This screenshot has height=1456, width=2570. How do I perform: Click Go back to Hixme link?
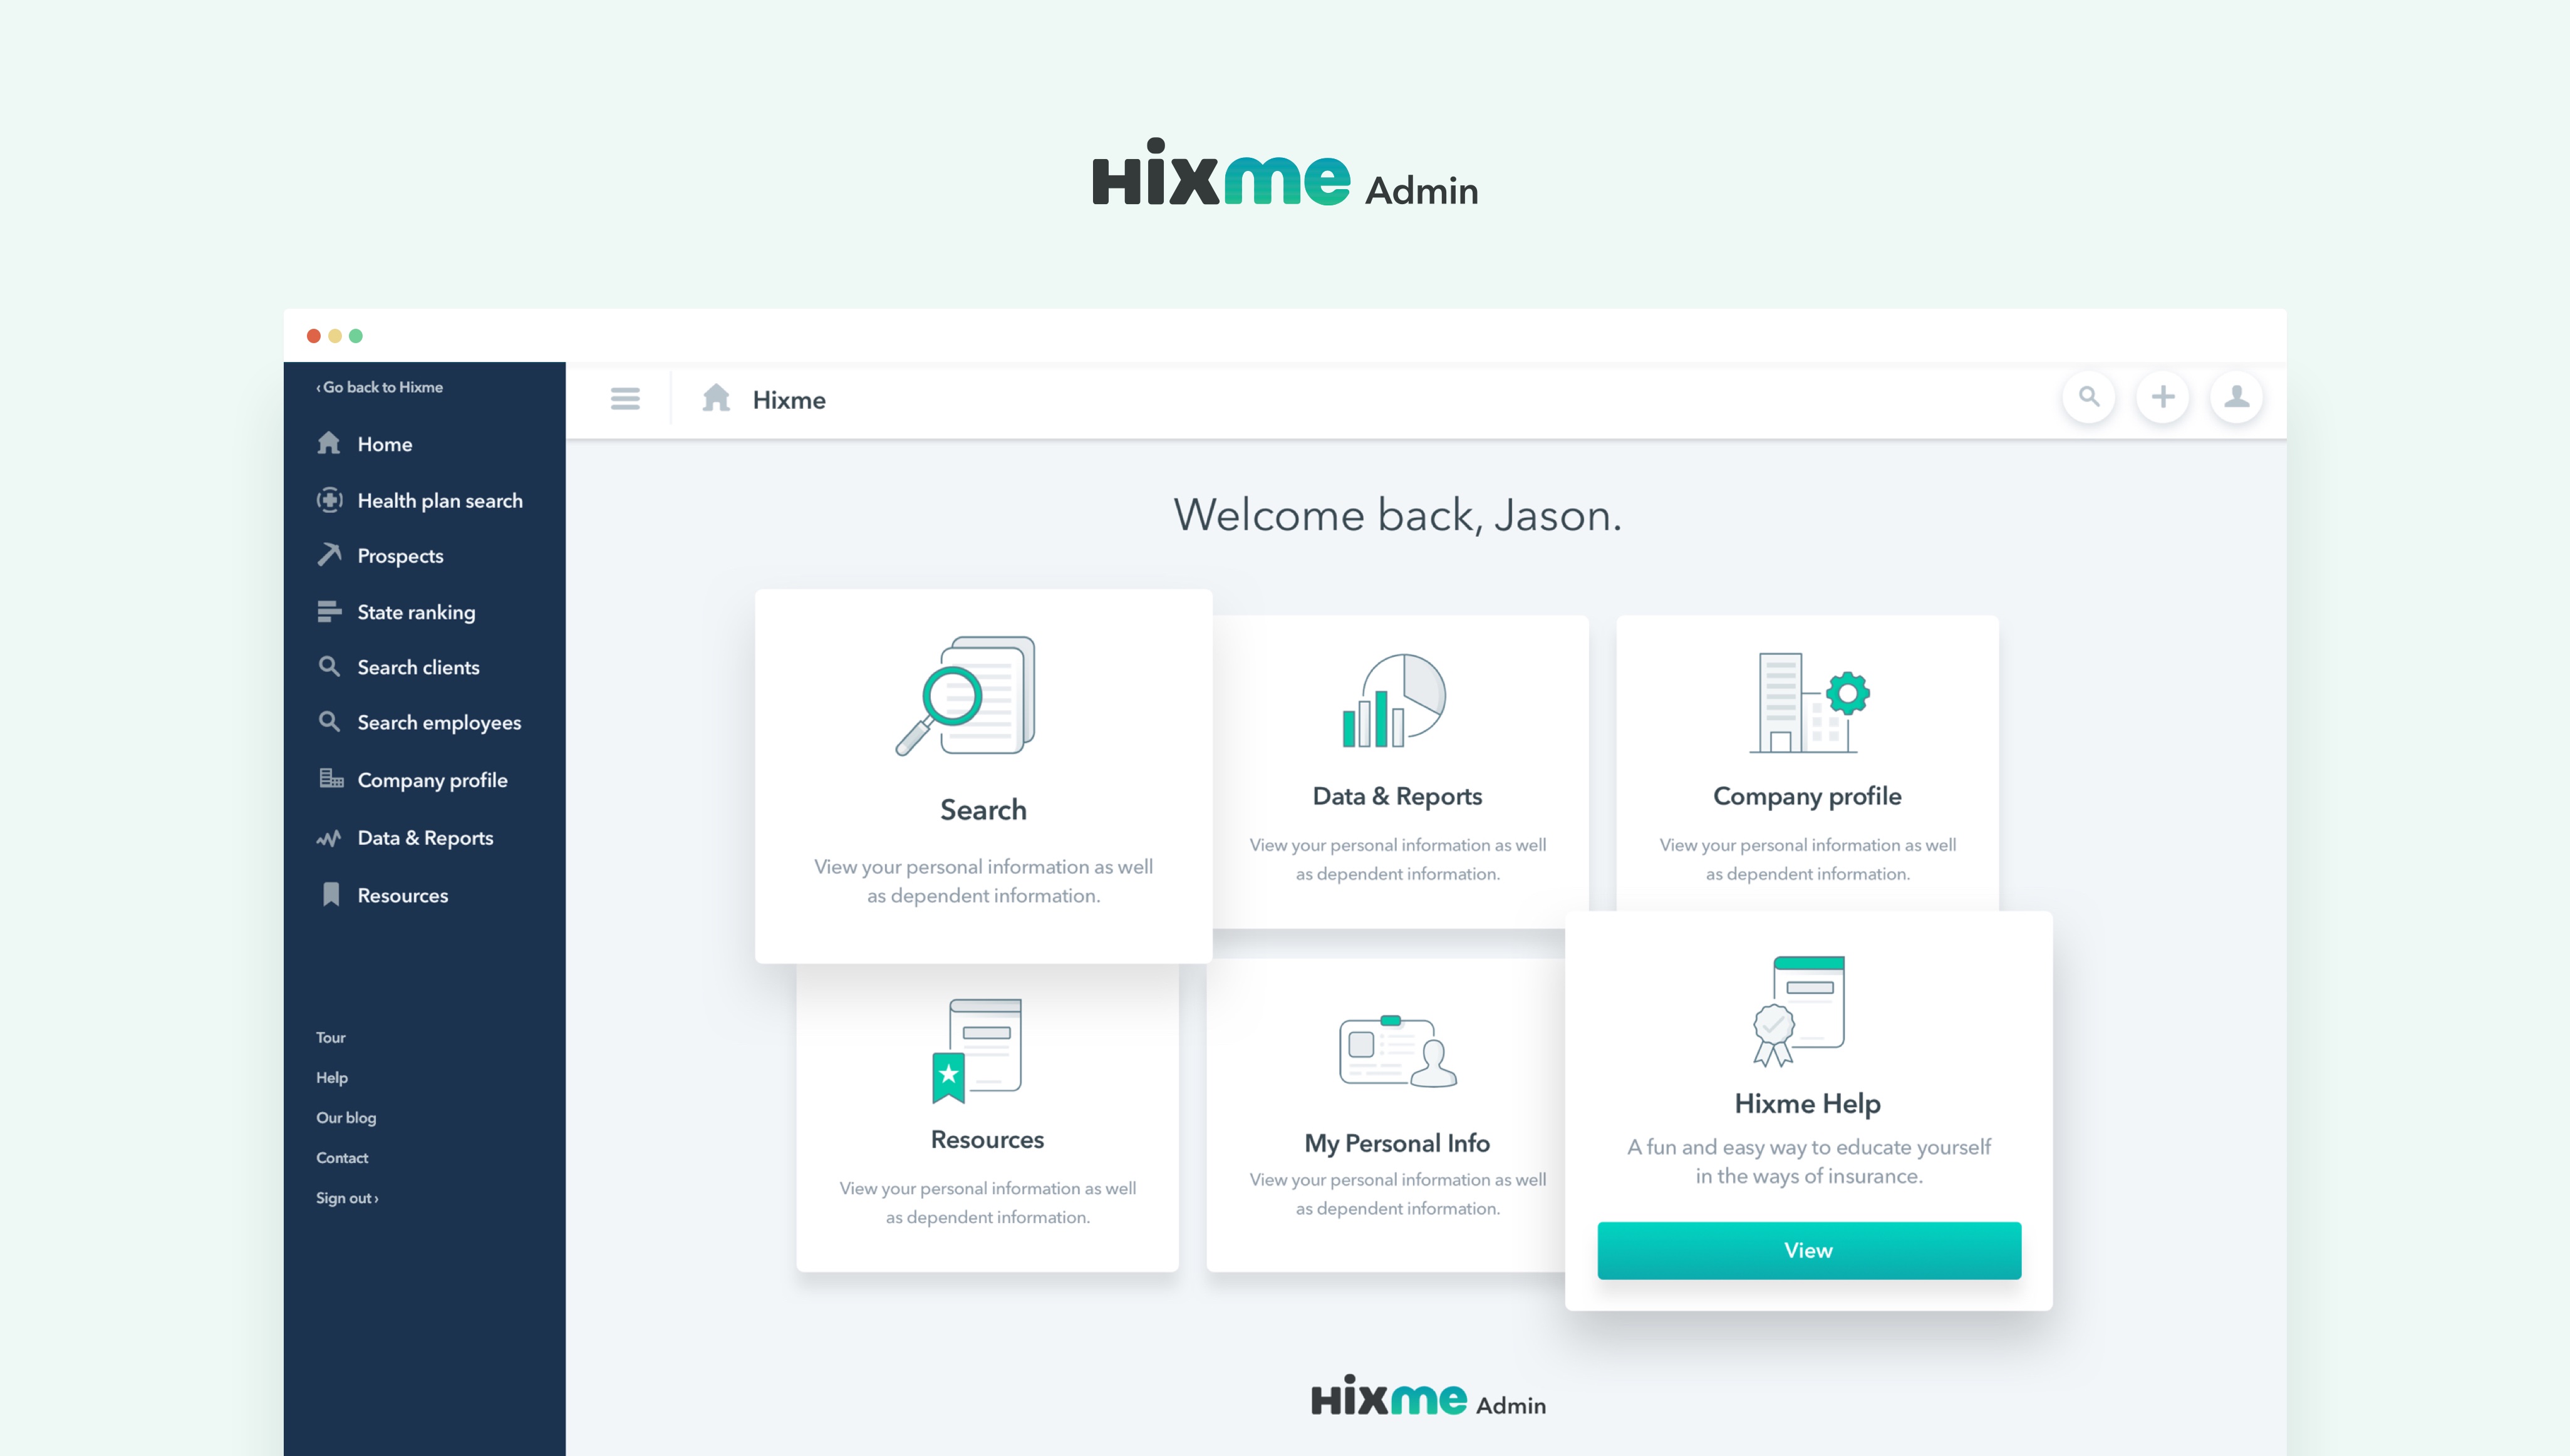click(x=380, y=387)
